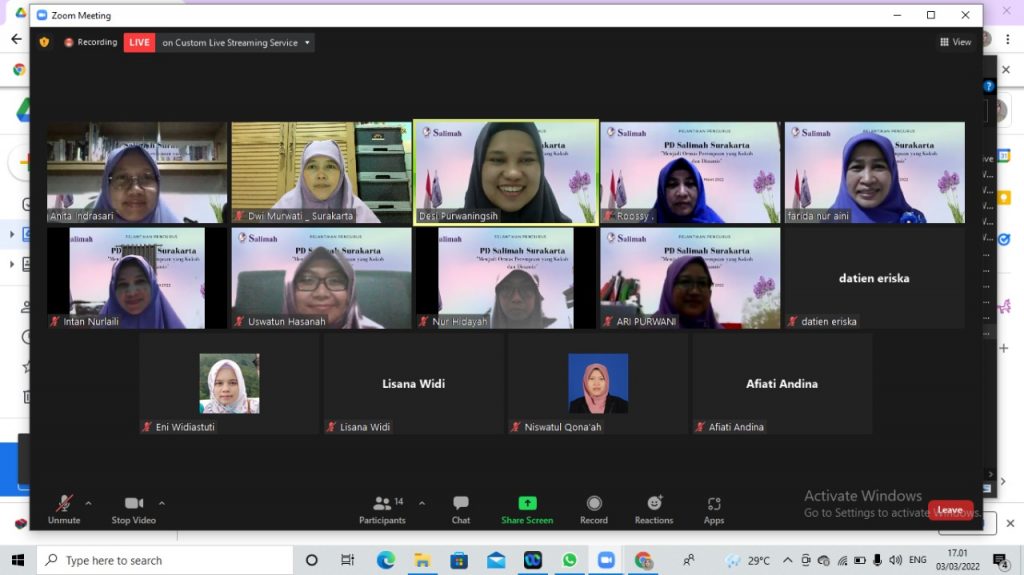
Task: Click the encryption shield icon
Action: 44,42
